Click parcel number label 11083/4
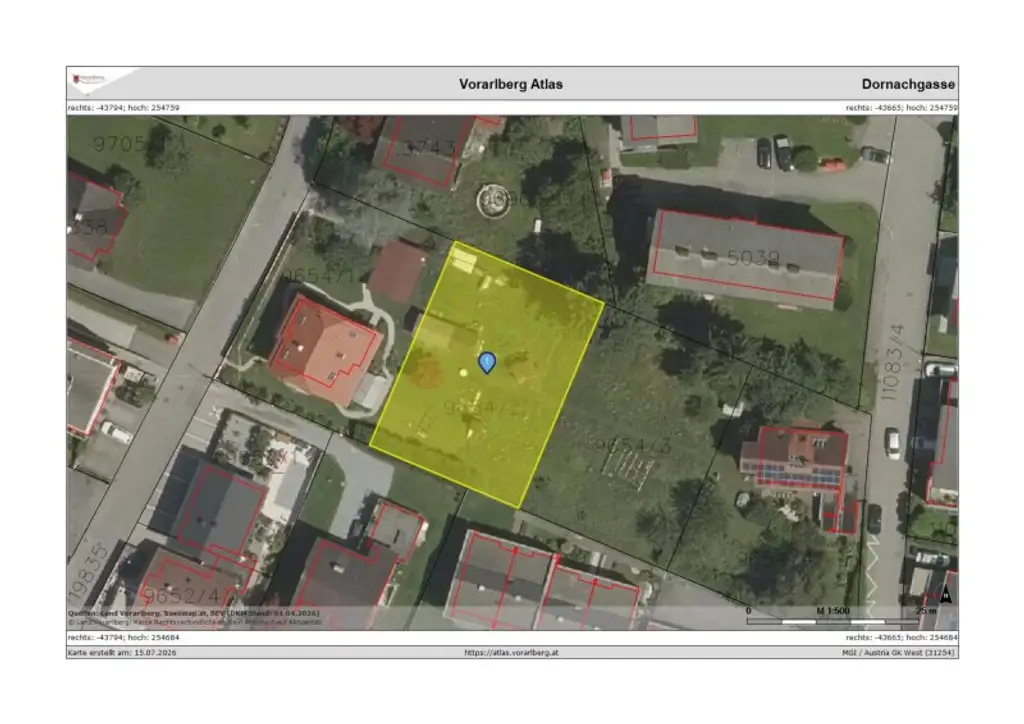Image resolution: width=1024 pixels, height=724 pixels. [x=893, y=362]
